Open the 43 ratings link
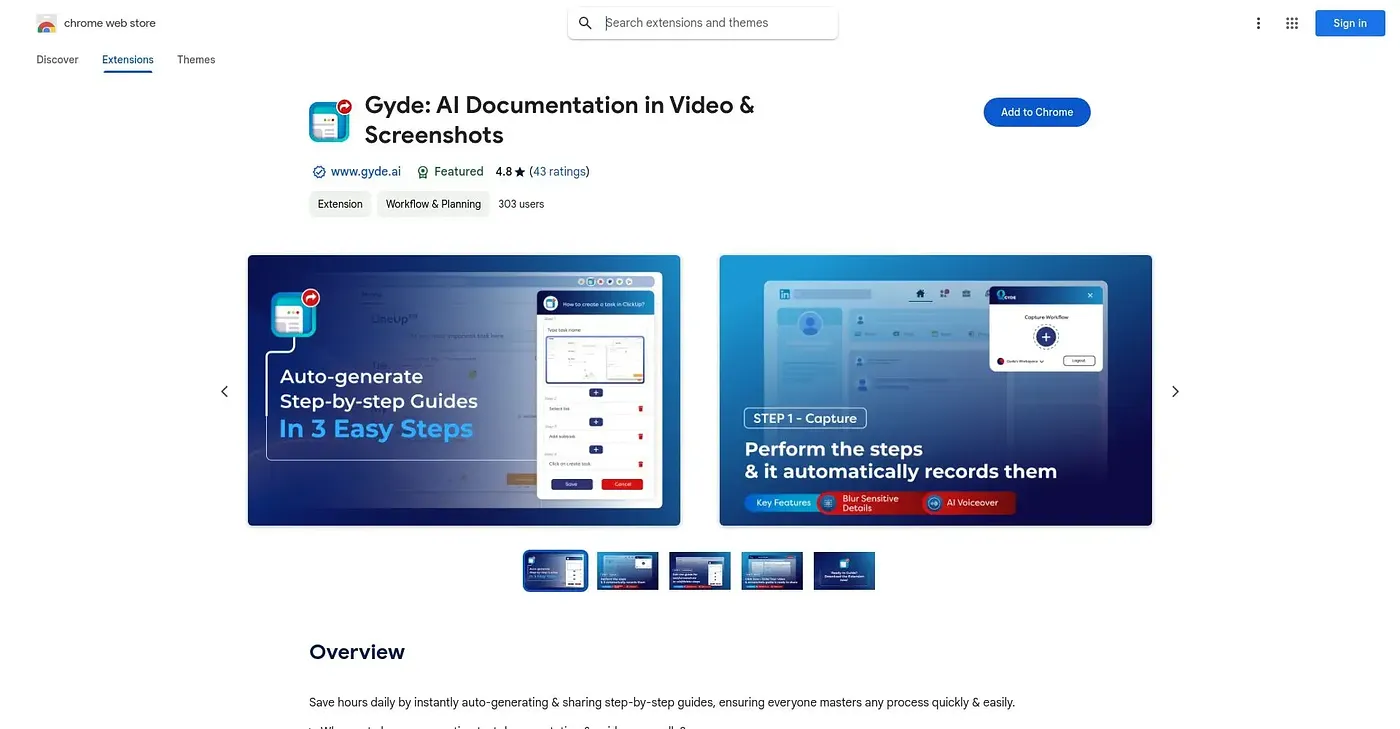The height and width of the screenshot is (729, 1400). click(x=560, y=172)
